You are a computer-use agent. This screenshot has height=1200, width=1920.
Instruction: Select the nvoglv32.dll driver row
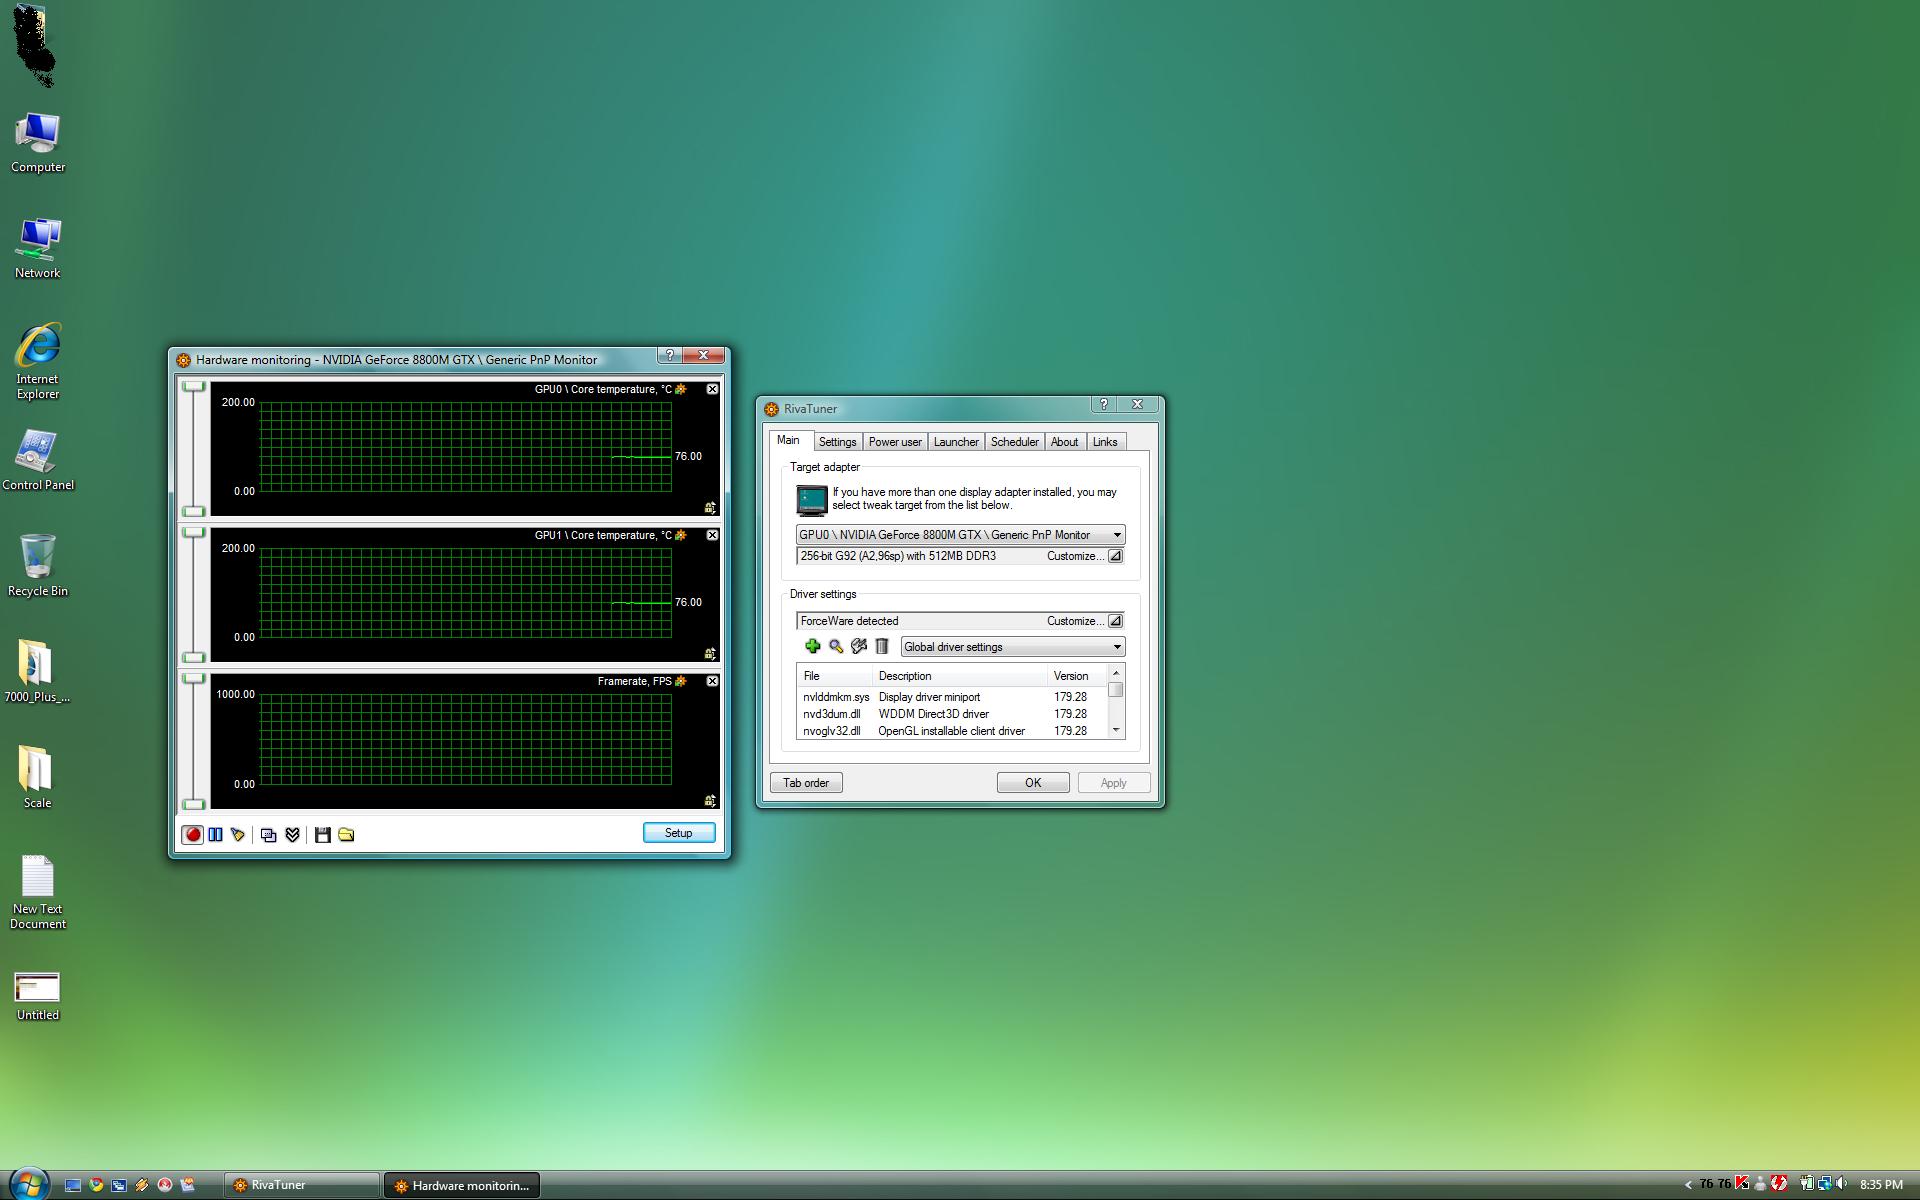pos(952,731)
